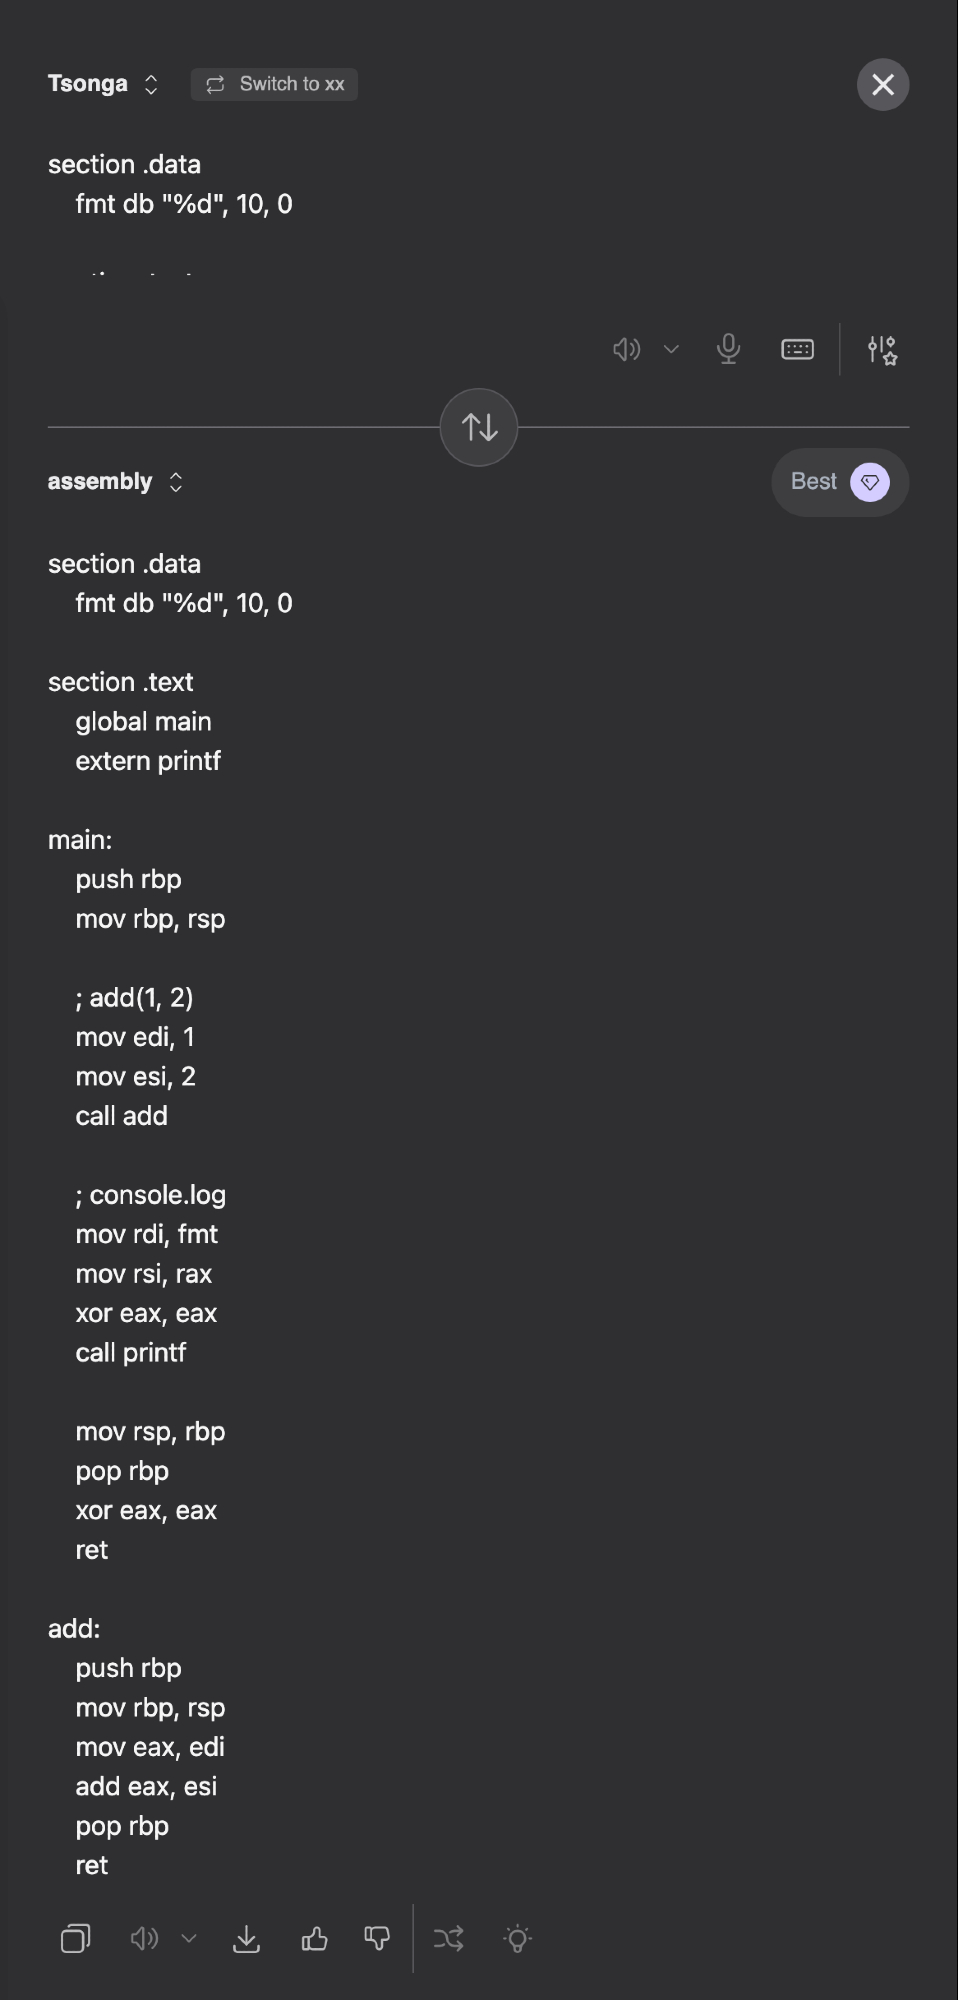The width and height of the screenshot is (958, 2000).
Task: Click the shuffle alternative translation icon
Action: (448, 1939)
